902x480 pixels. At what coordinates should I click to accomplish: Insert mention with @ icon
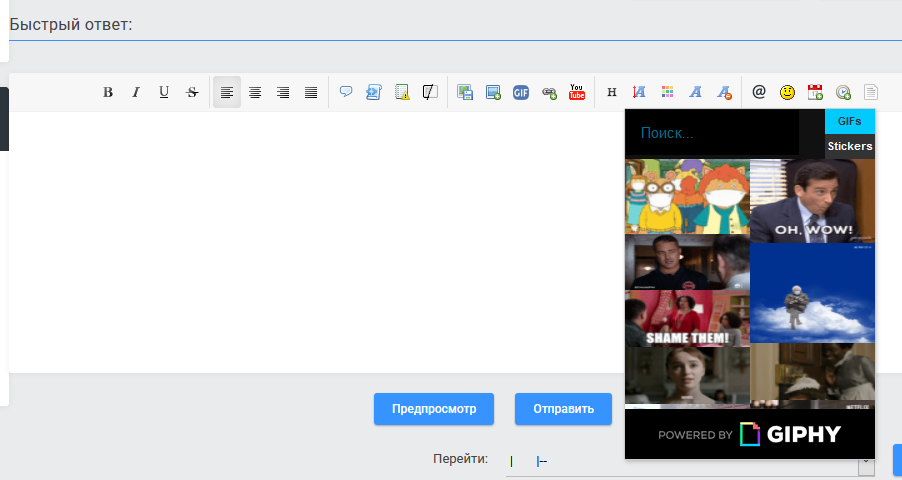(x=759, y=92)
